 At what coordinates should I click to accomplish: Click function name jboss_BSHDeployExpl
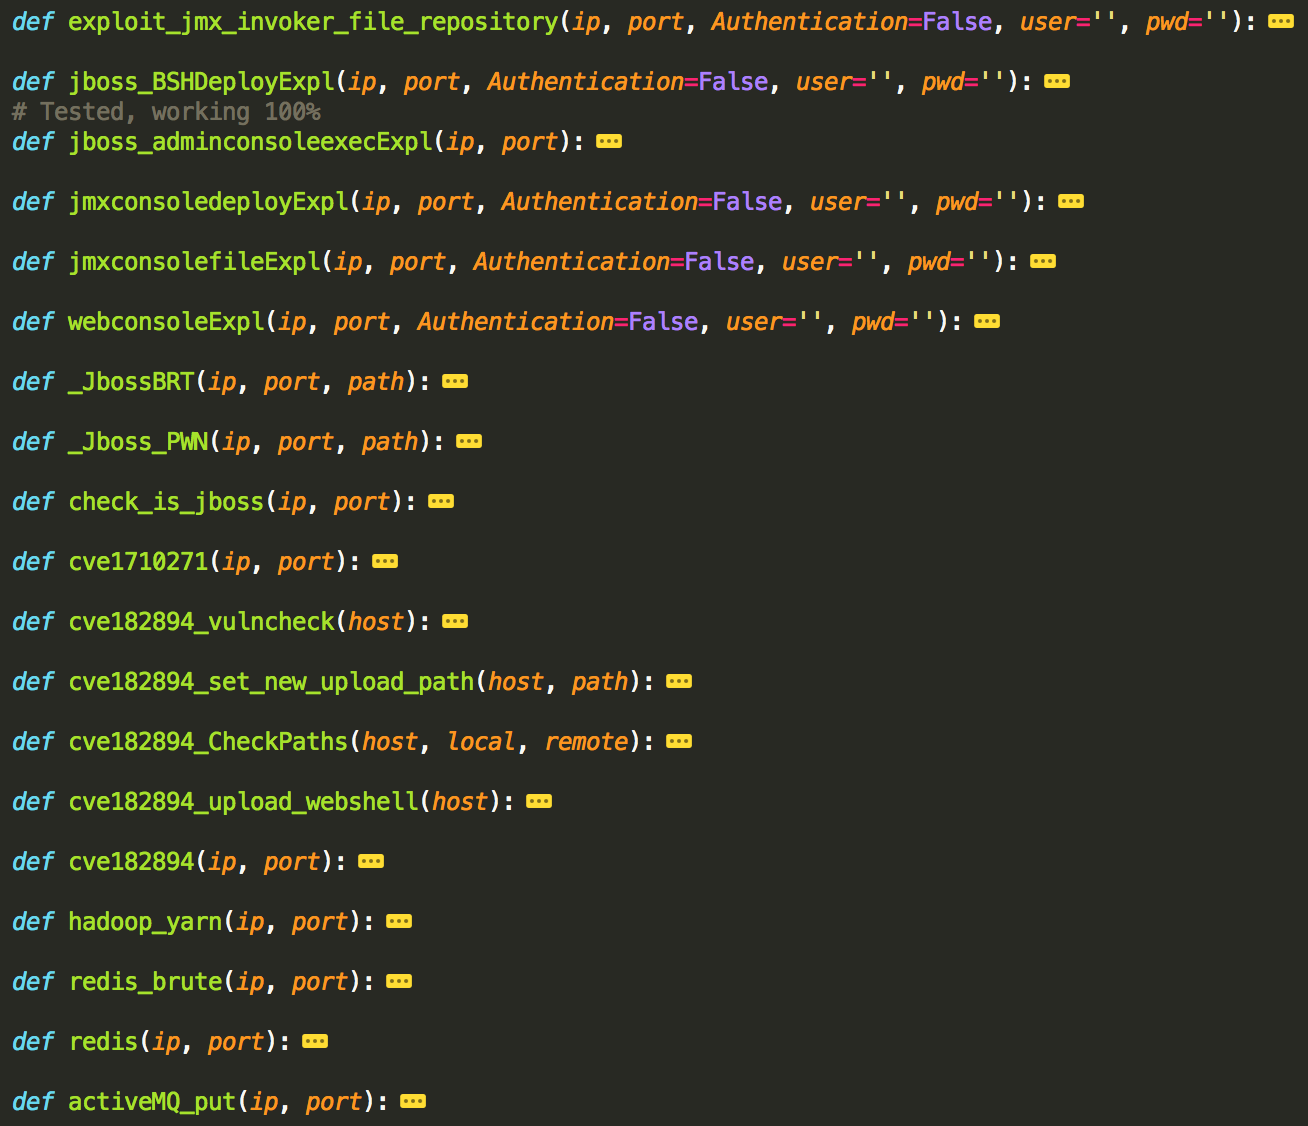201,82
